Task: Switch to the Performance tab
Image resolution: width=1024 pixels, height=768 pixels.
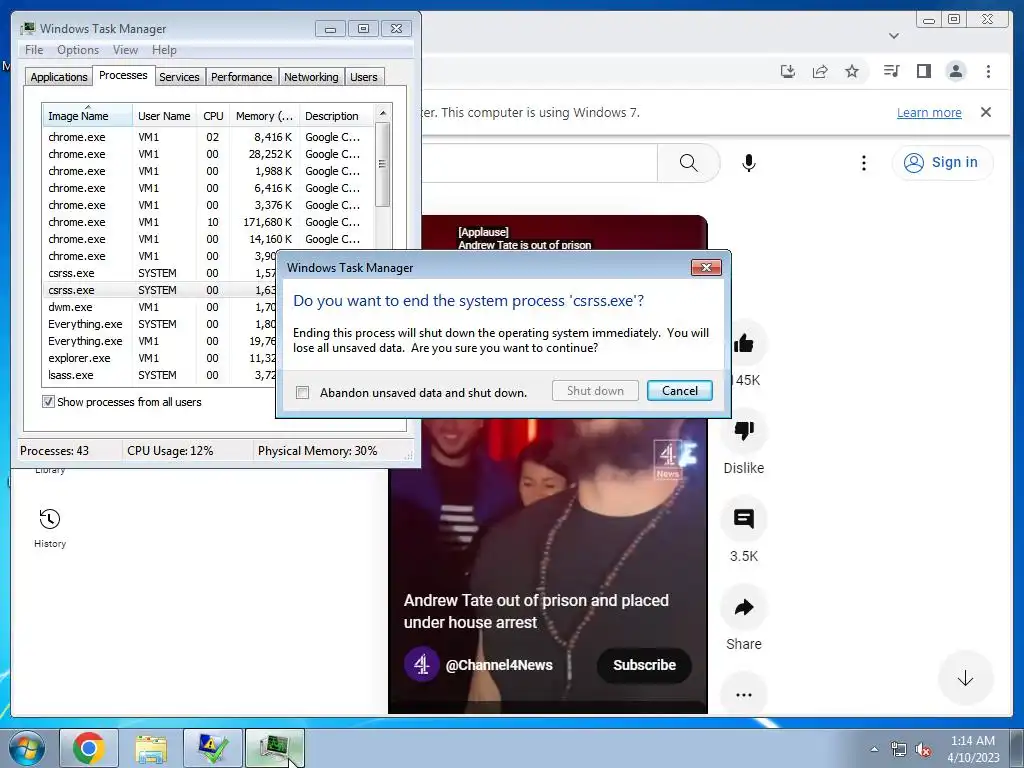Action: (241, 77)
